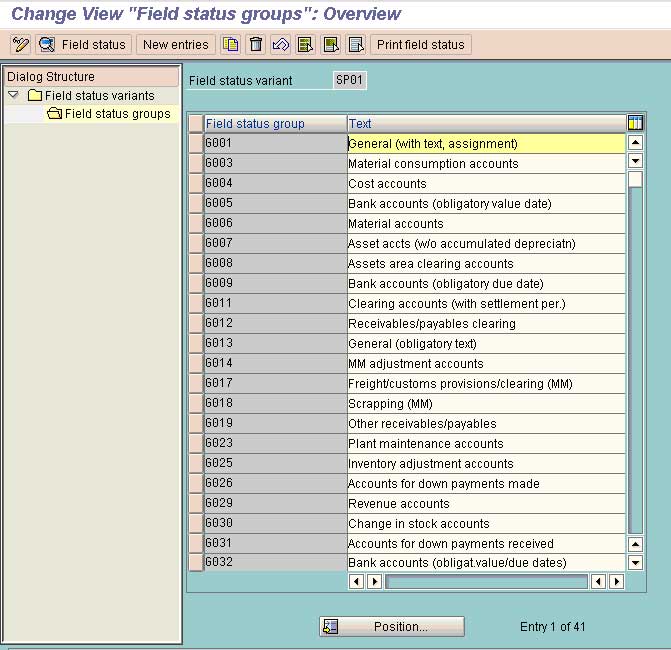
Task: Click the Delete trash can icon
Action: [256, 45]
